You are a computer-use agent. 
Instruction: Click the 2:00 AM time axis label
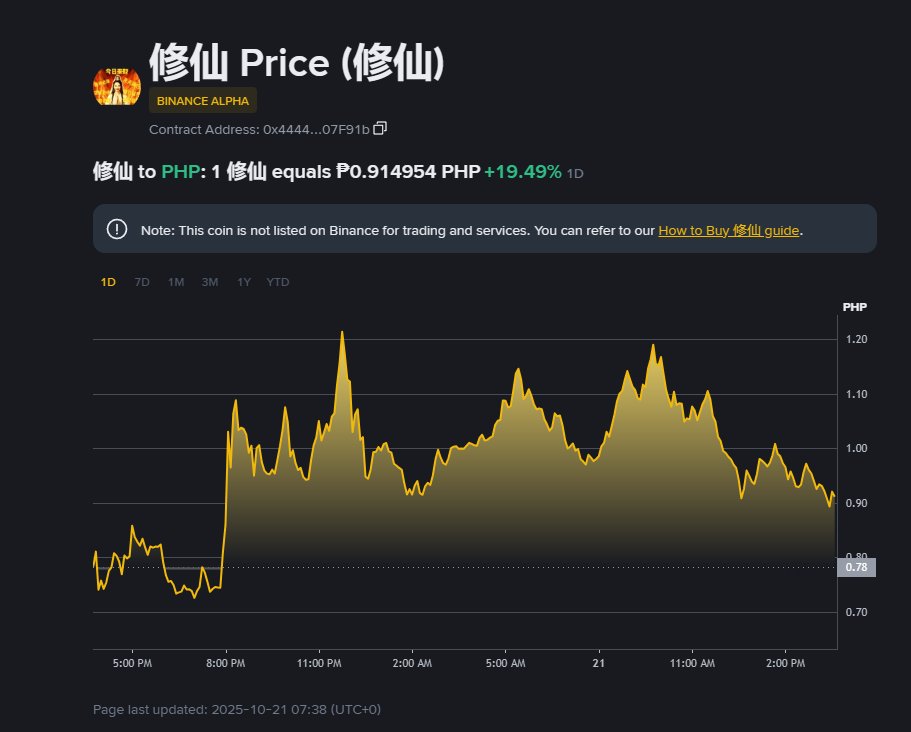pos(412,663)
